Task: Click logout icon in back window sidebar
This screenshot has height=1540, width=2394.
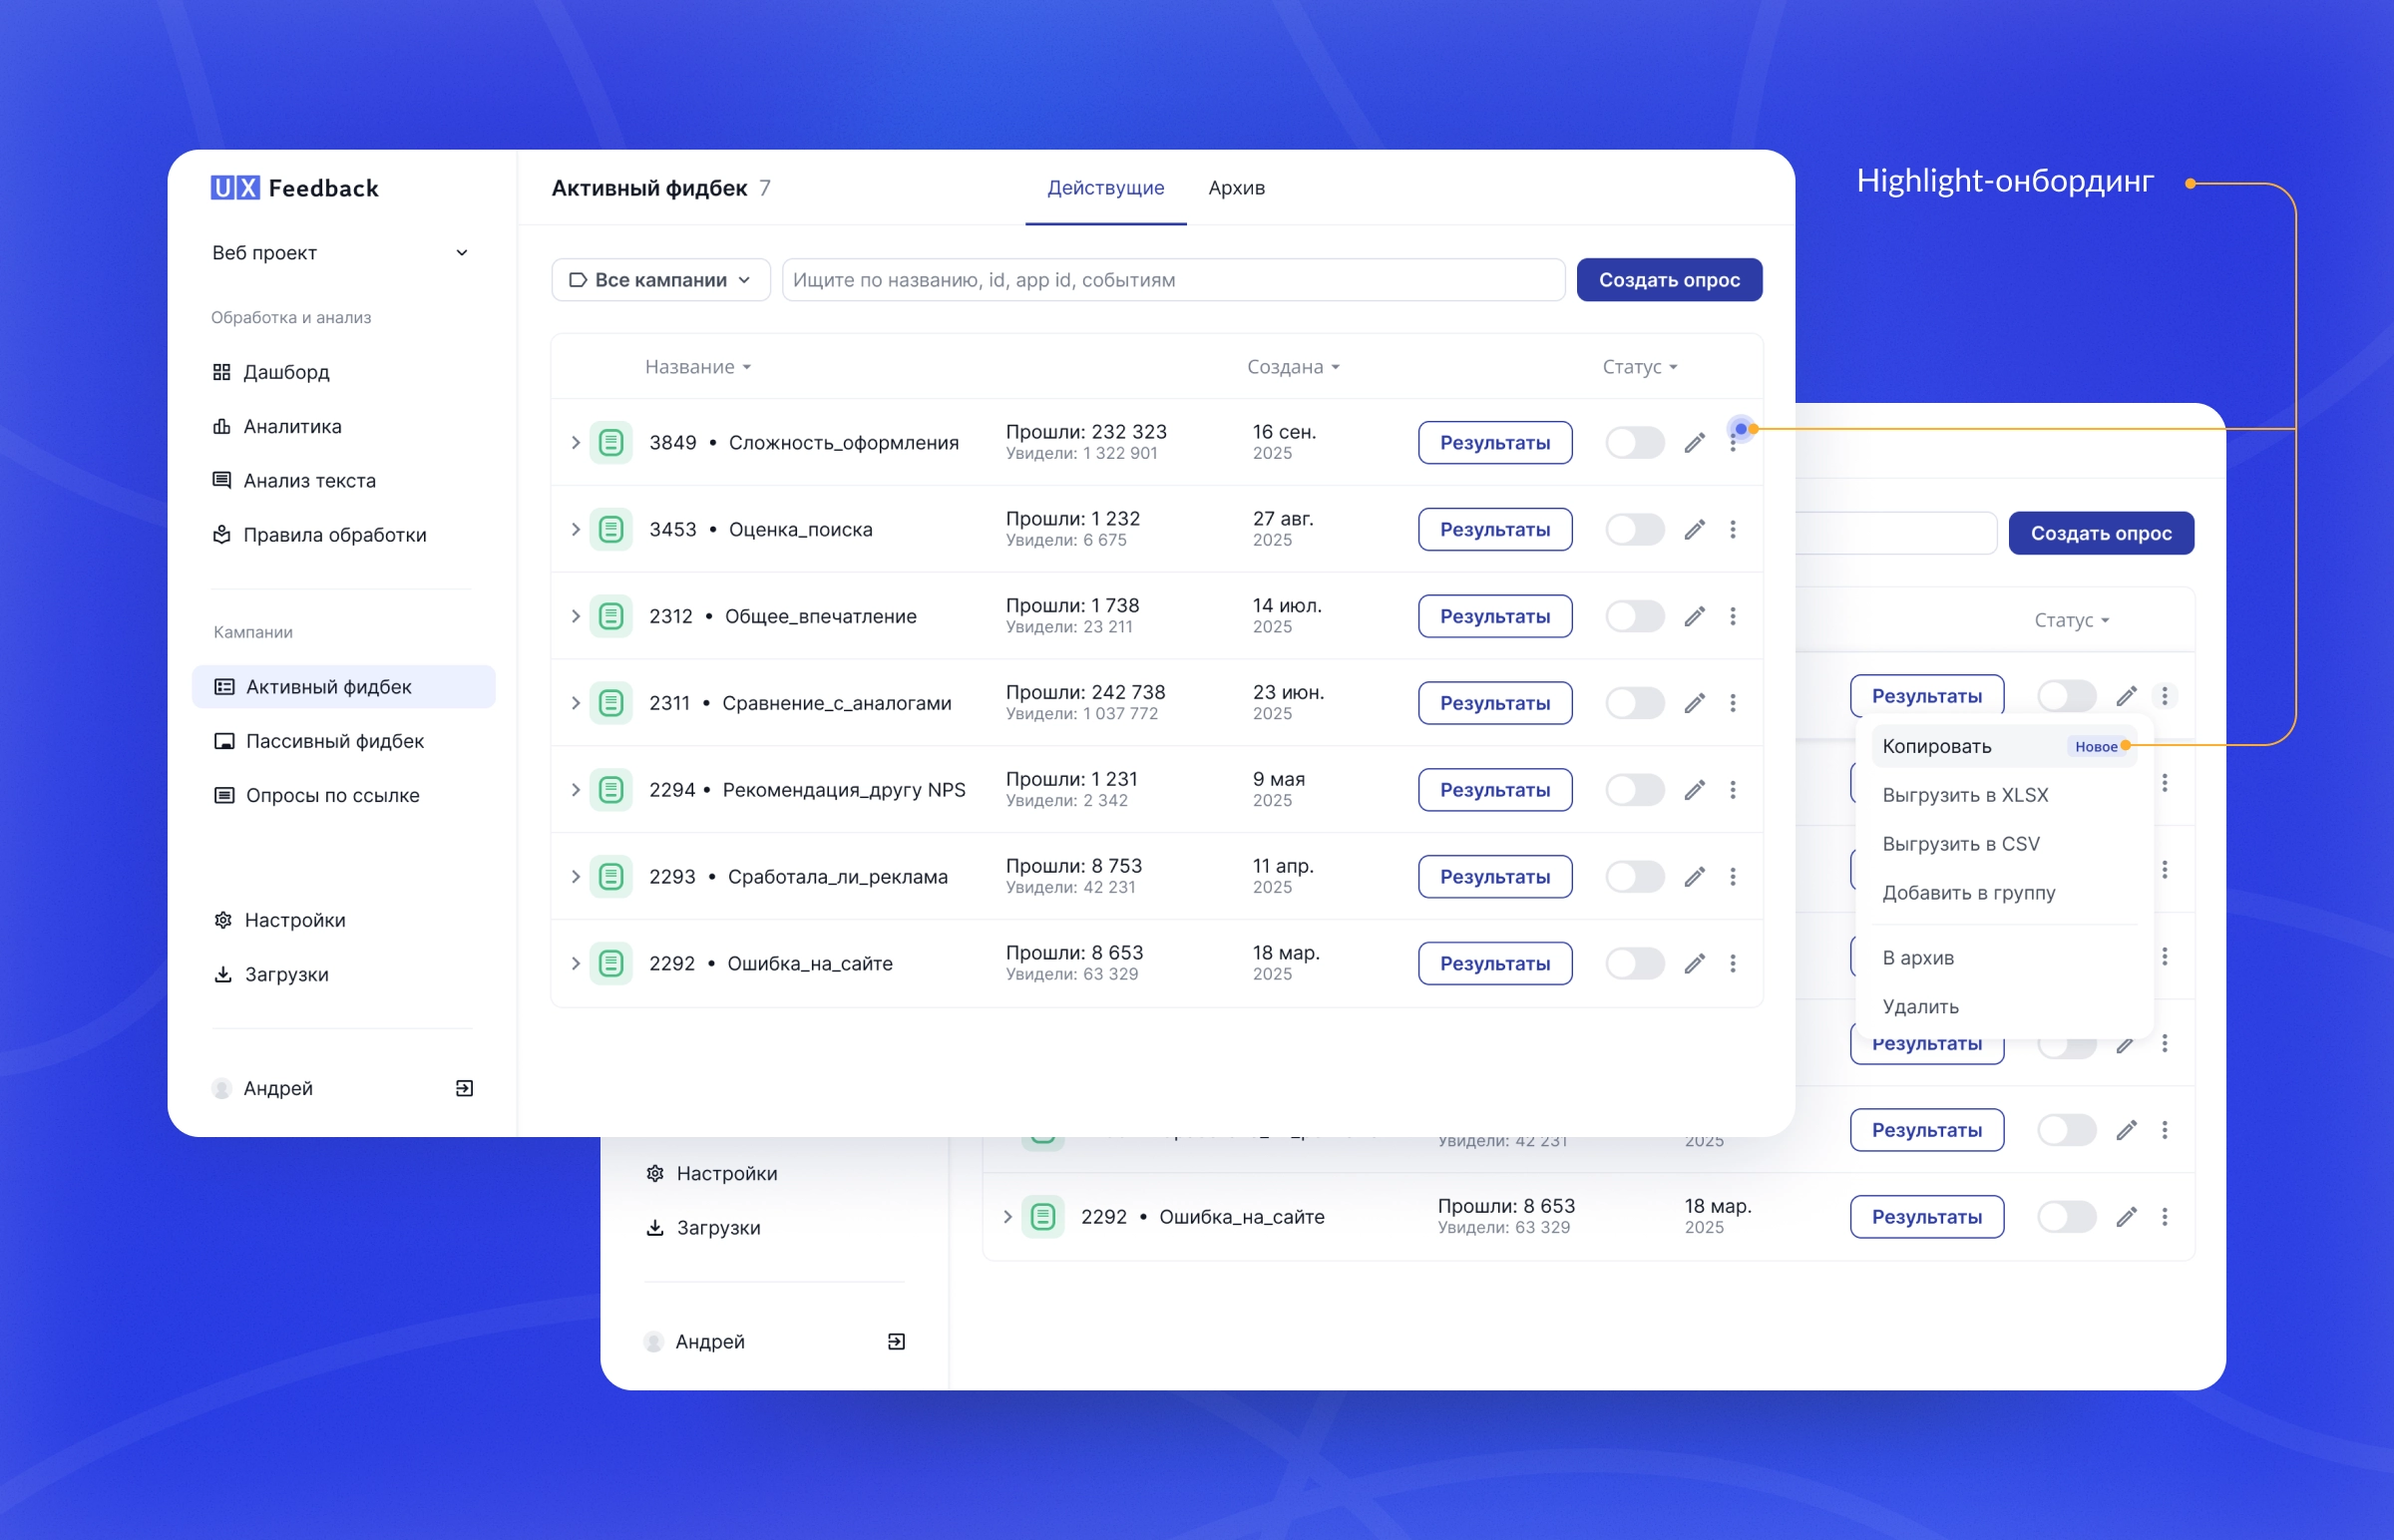Action: (896, 1341)
